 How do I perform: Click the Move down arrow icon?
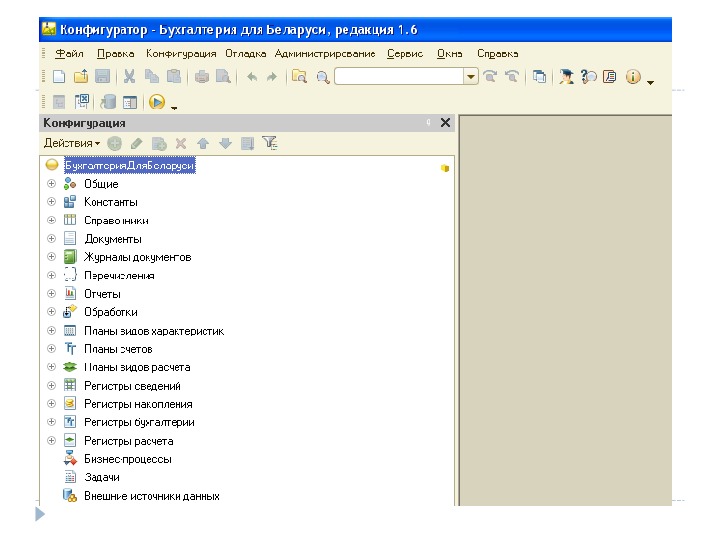pos(225,144)
